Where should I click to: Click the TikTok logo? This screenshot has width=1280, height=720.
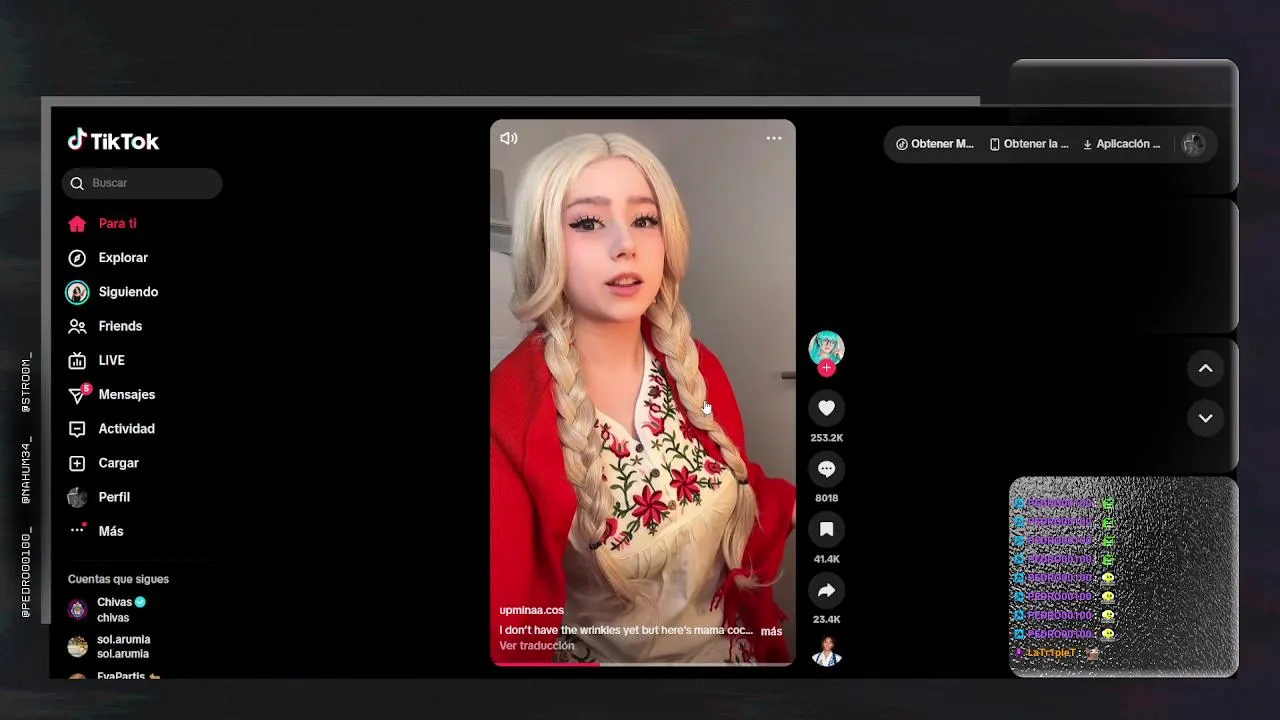pos(113,141)
